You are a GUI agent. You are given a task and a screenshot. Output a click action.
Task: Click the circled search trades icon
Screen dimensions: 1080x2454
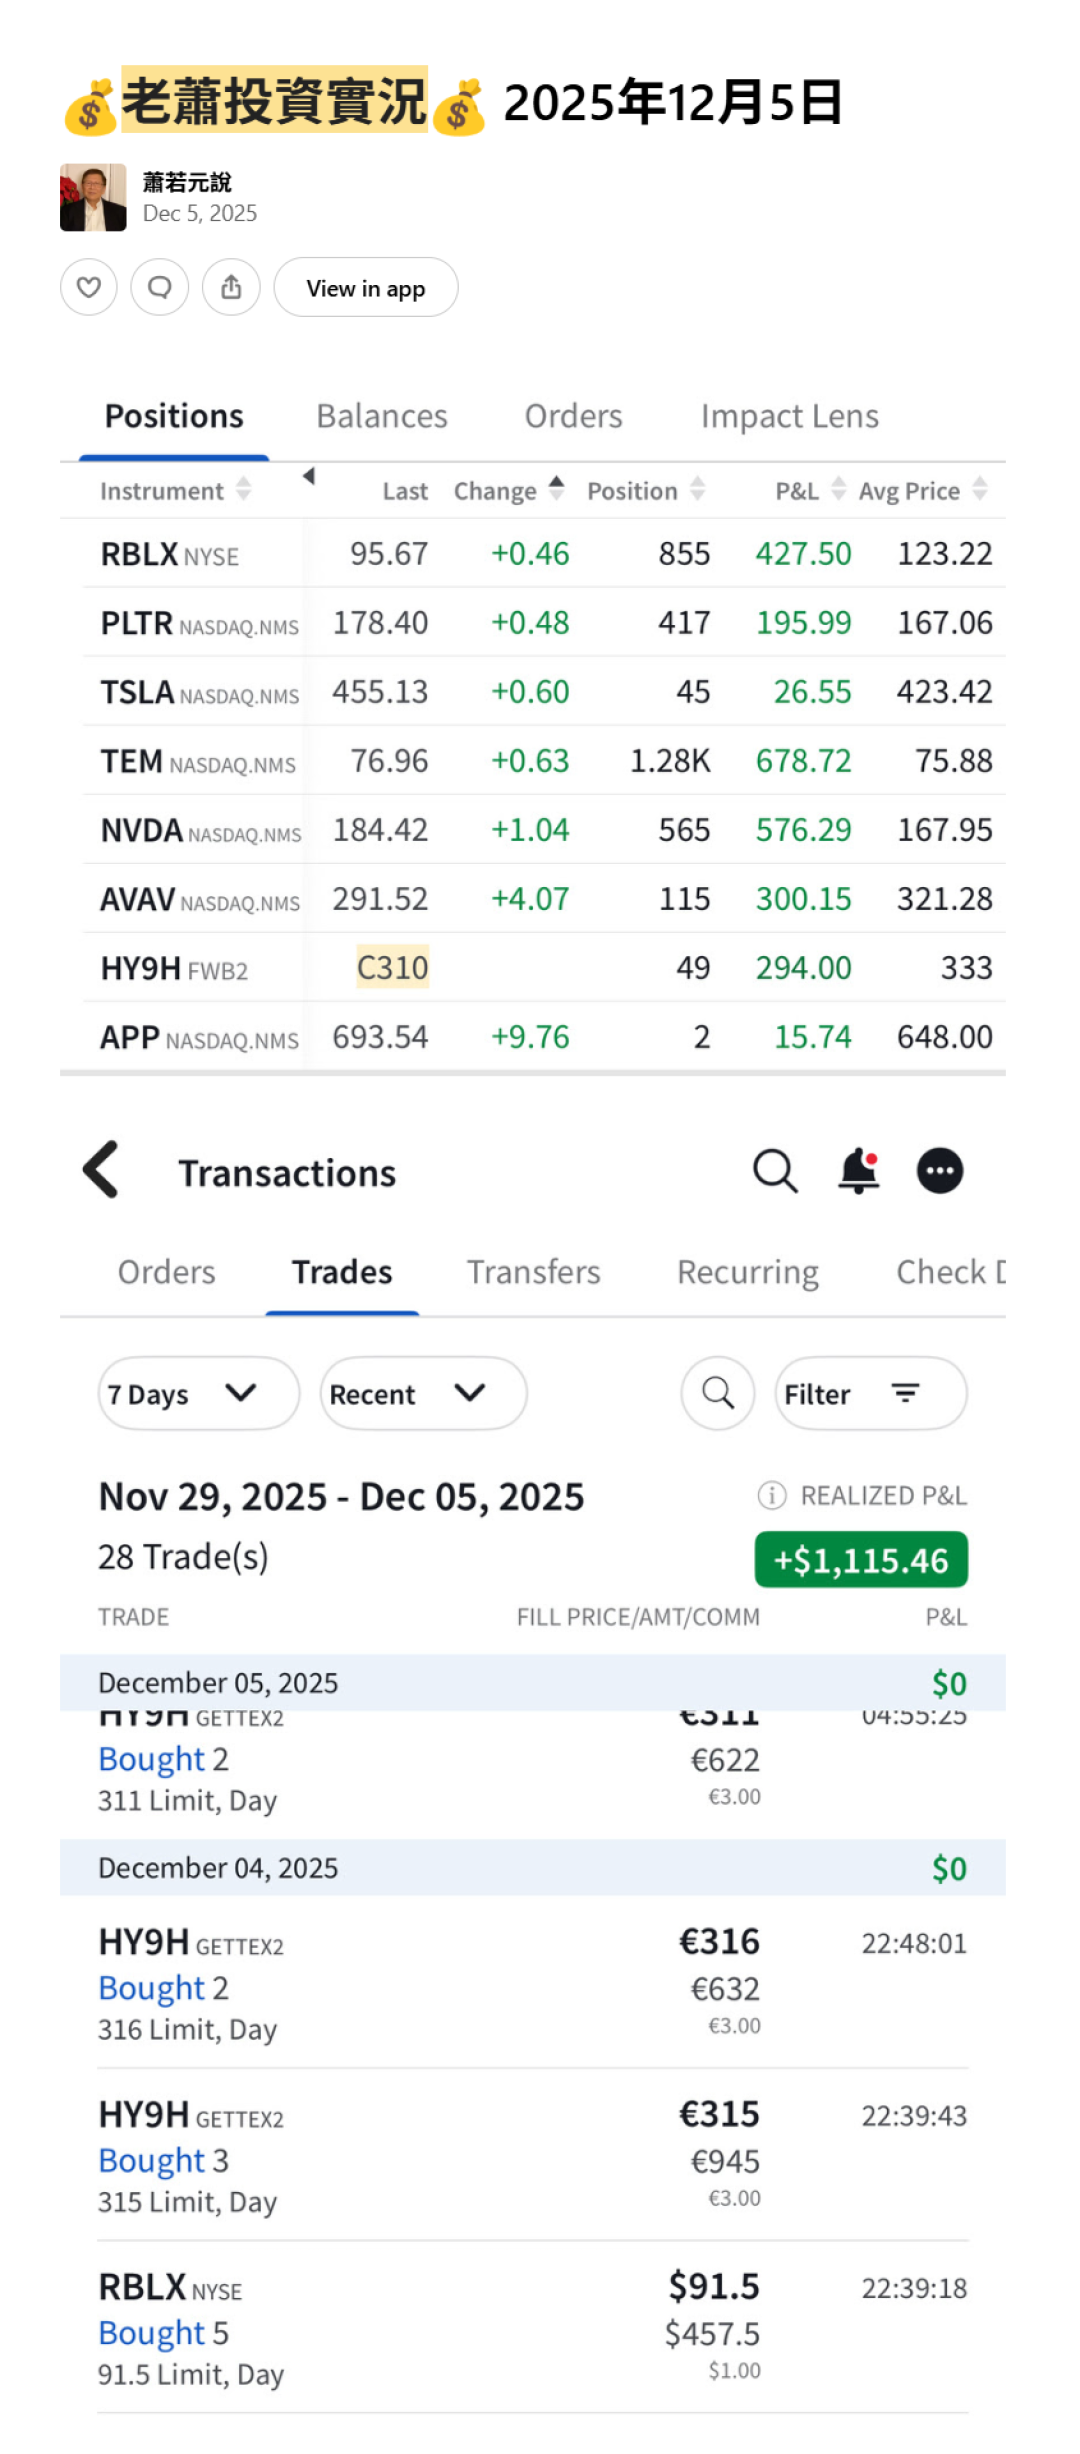pos(718,1393)
